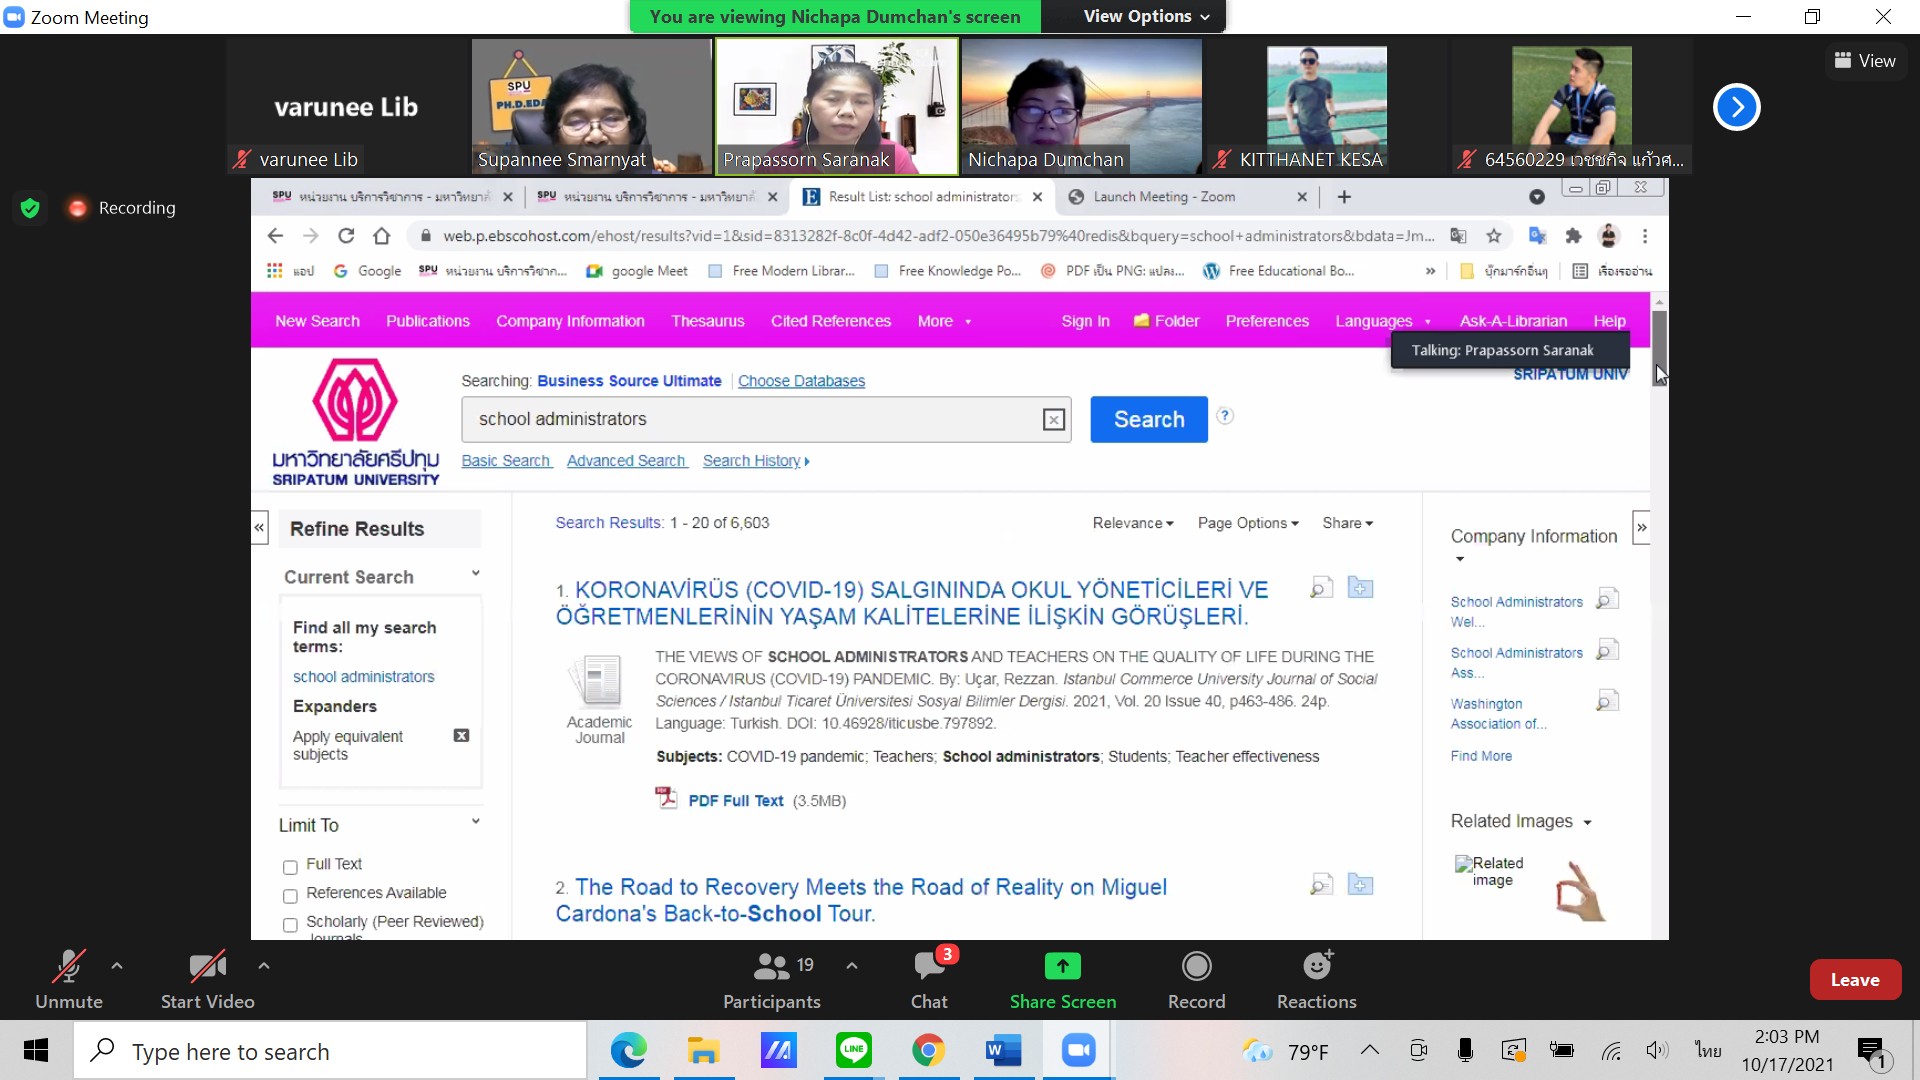Viewport: 1920px width, 1080px height.
Task: Open the new browser tab plus button
Action: [1344, 197]
